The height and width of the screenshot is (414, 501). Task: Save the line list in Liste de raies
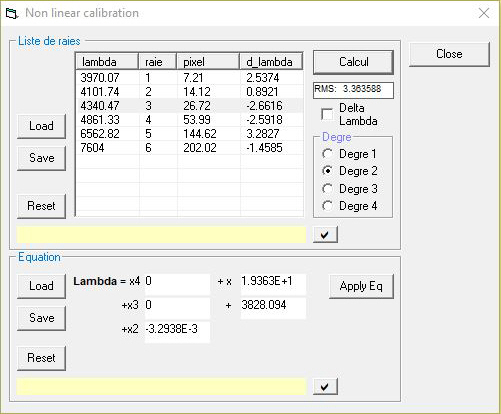41,158
